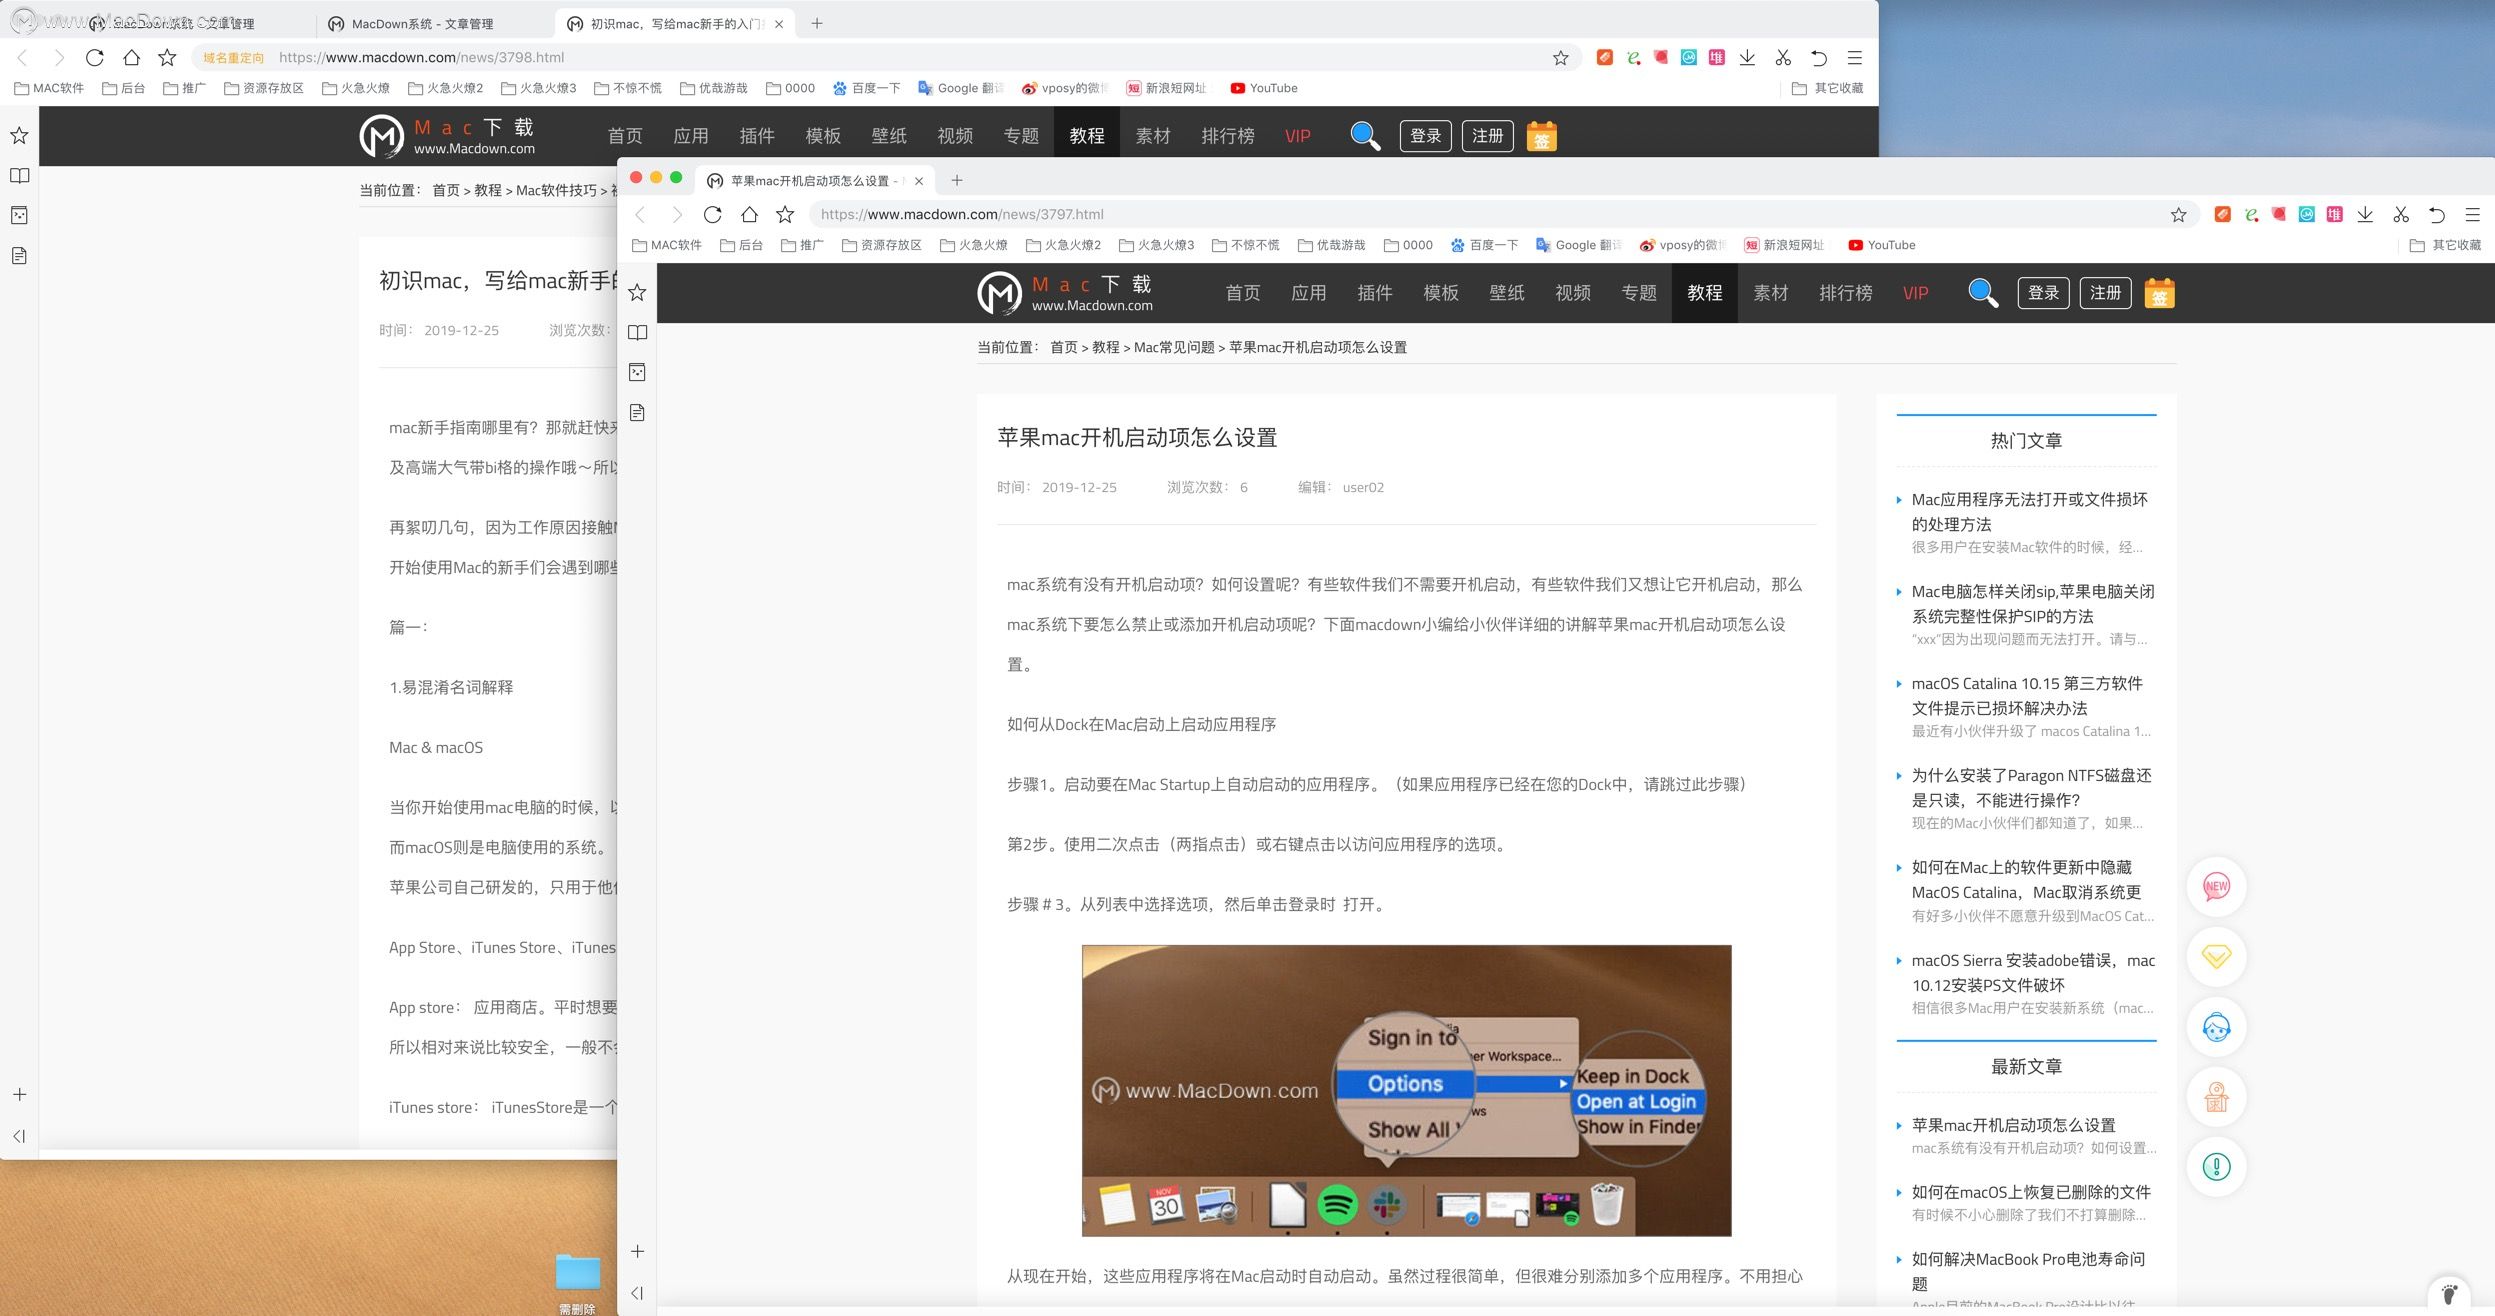Image resolution: width=2495 pixels, height=1316 pixels.
Task: Click undo arrow icon in front browser toolbar
Action: coord(2436,214)
